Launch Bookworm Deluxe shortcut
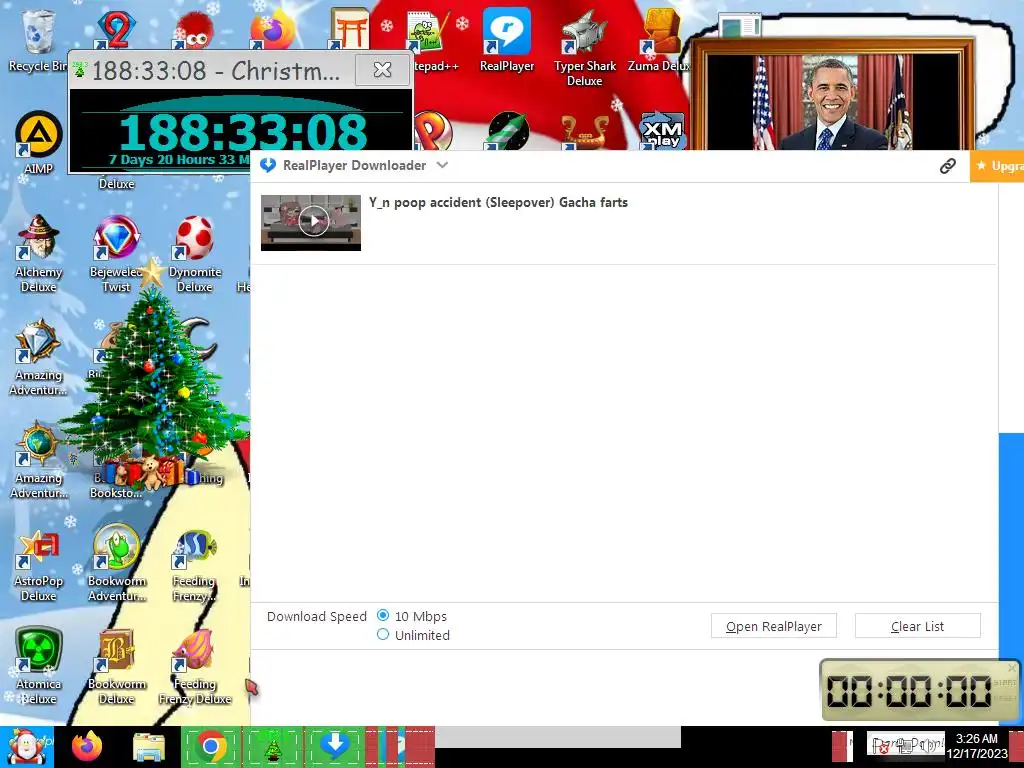This screenshot has height=768, width=1024. click(x=116, y=666)
